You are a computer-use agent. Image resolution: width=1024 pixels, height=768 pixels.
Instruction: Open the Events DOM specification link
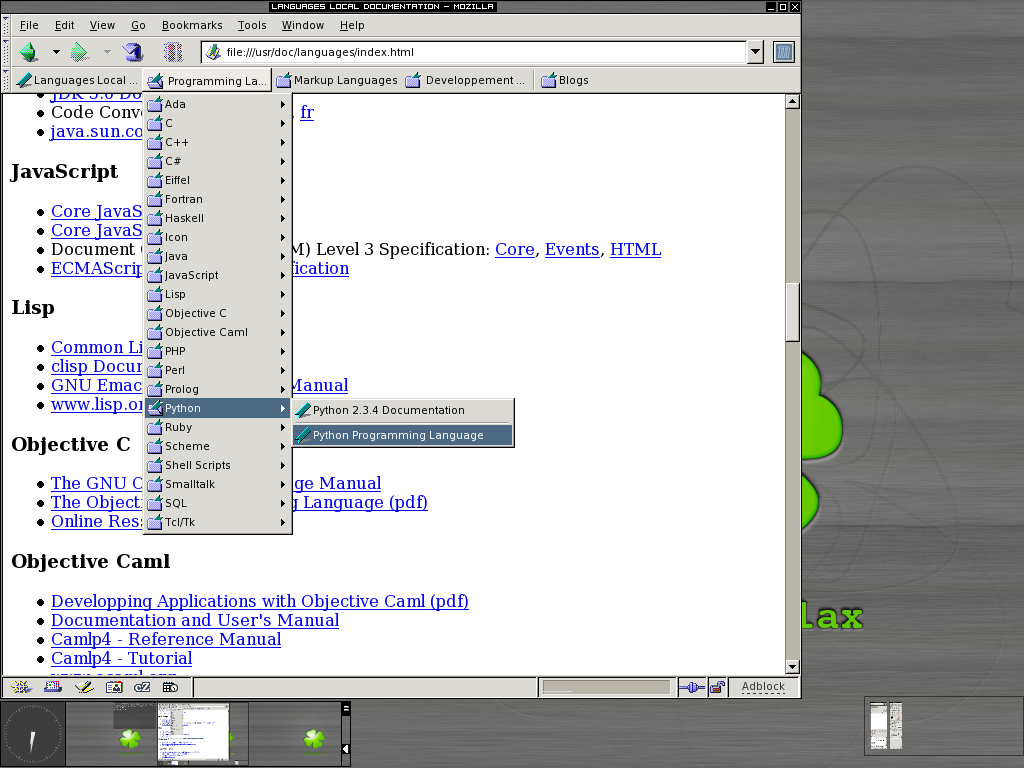point(571,249)
